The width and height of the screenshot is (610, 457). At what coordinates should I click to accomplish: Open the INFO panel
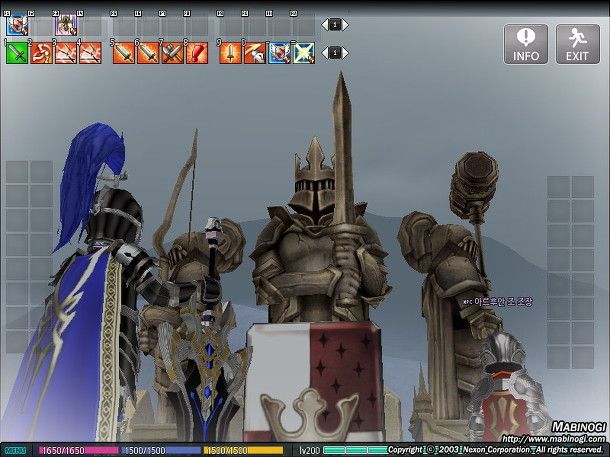(x=526, y=44)
